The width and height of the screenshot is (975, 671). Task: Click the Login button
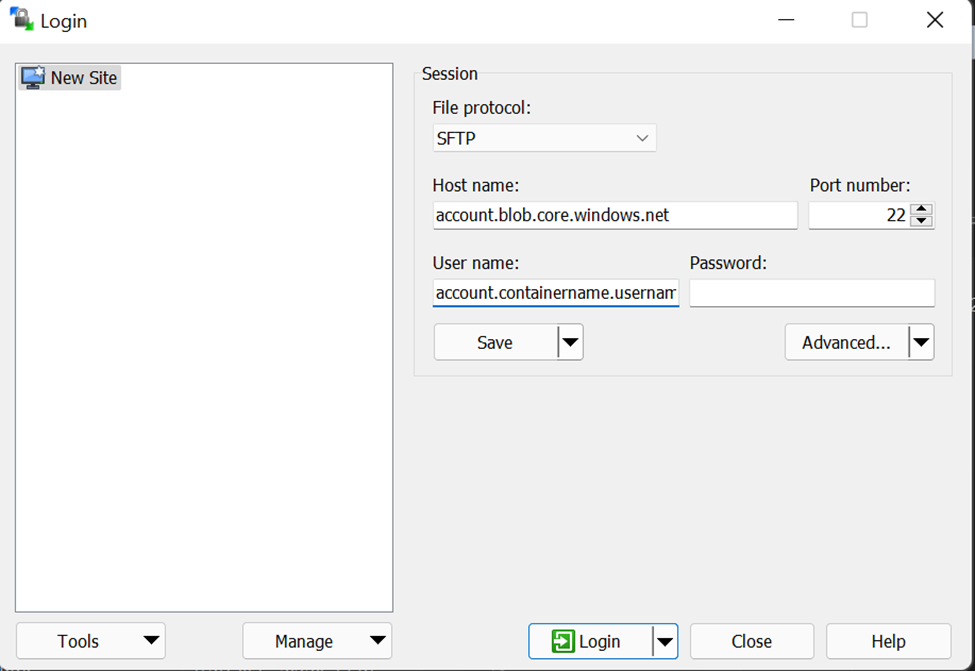[x=590, y=641]
